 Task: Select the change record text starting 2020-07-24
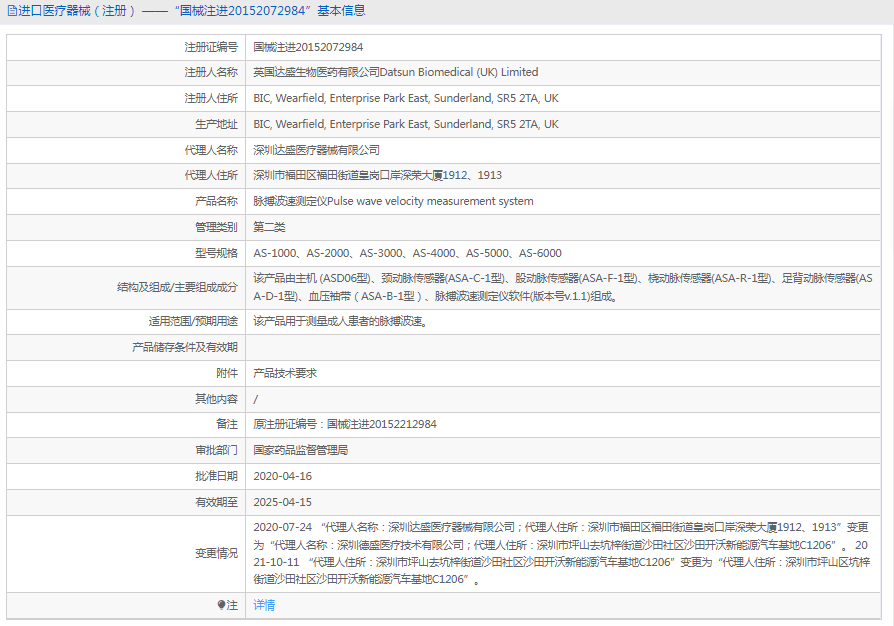click(562, 554)
